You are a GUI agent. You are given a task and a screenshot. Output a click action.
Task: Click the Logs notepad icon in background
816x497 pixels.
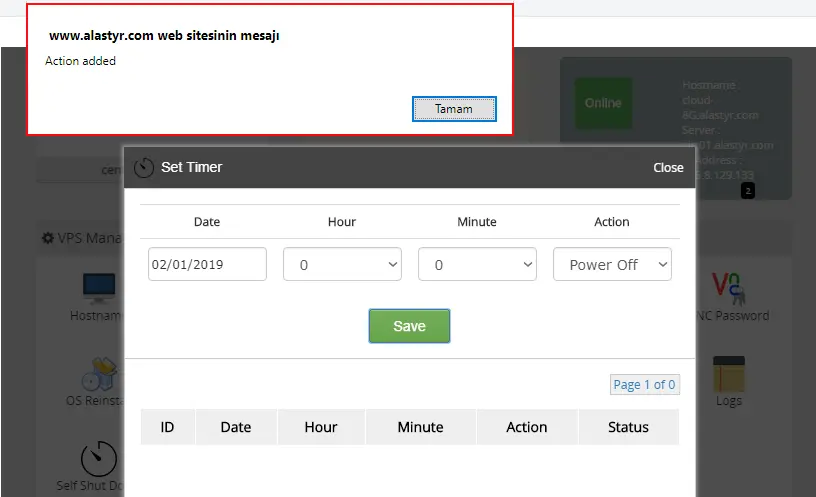pyautogui.click(x=729, y=374)
